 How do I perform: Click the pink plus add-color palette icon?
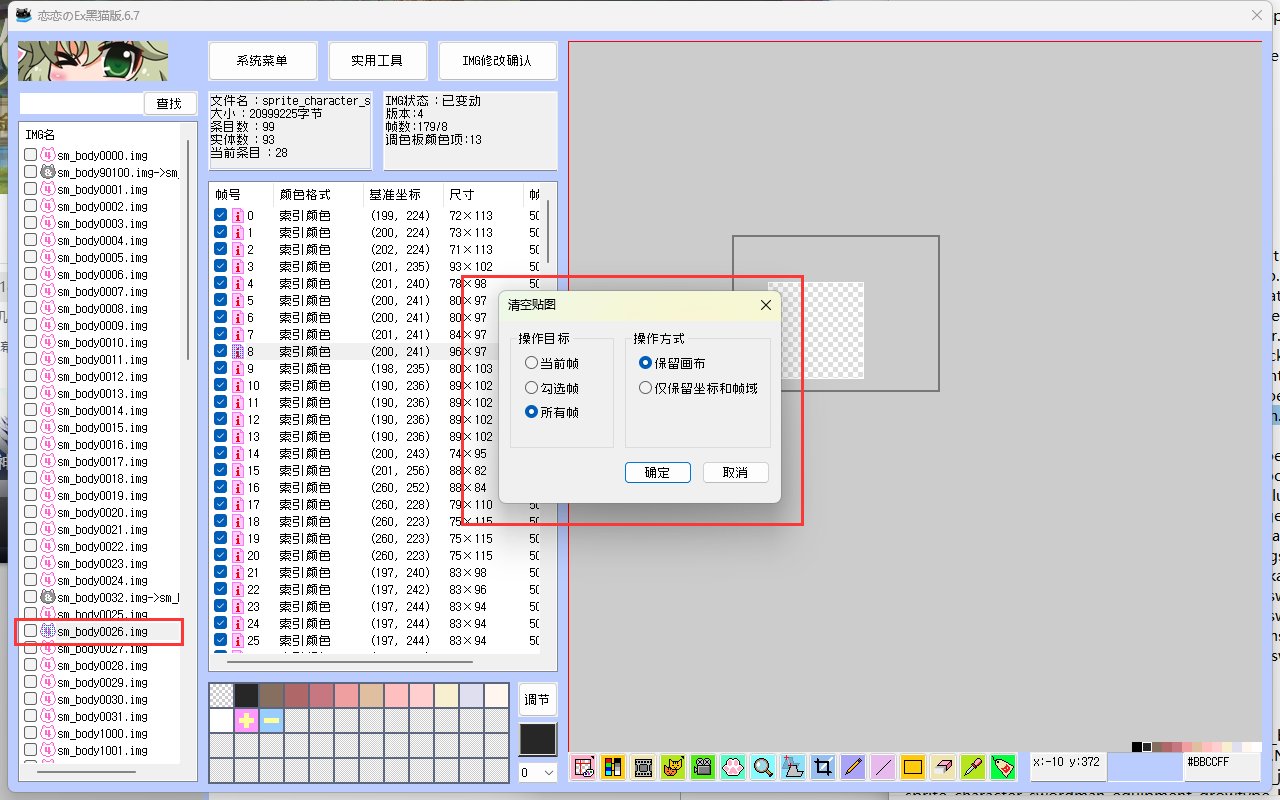246,720
